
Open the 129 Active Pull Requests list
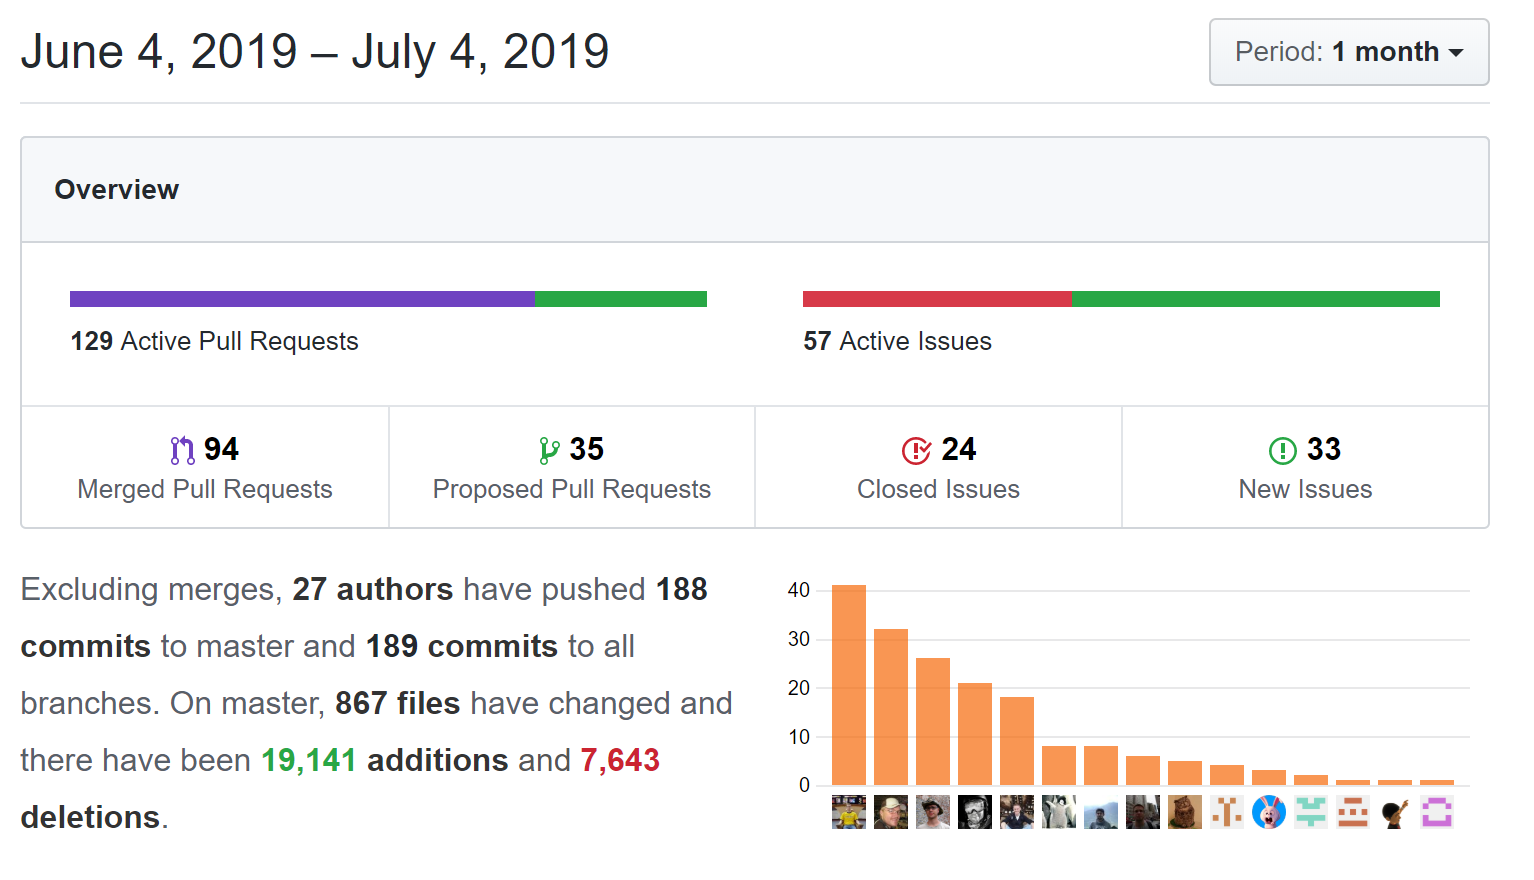coord(214,341)
